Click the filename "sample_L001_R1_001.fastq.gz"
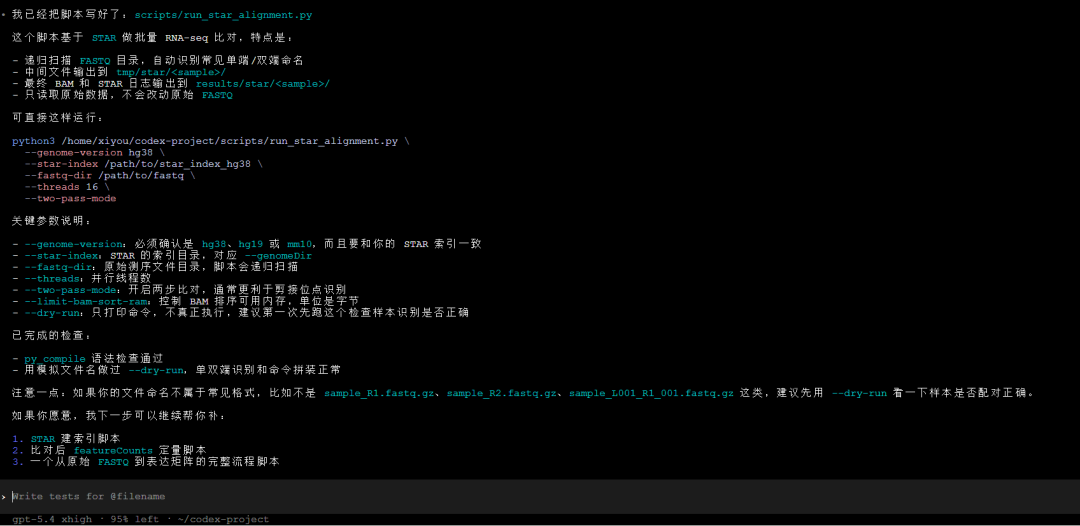 (x=652, y=392)
